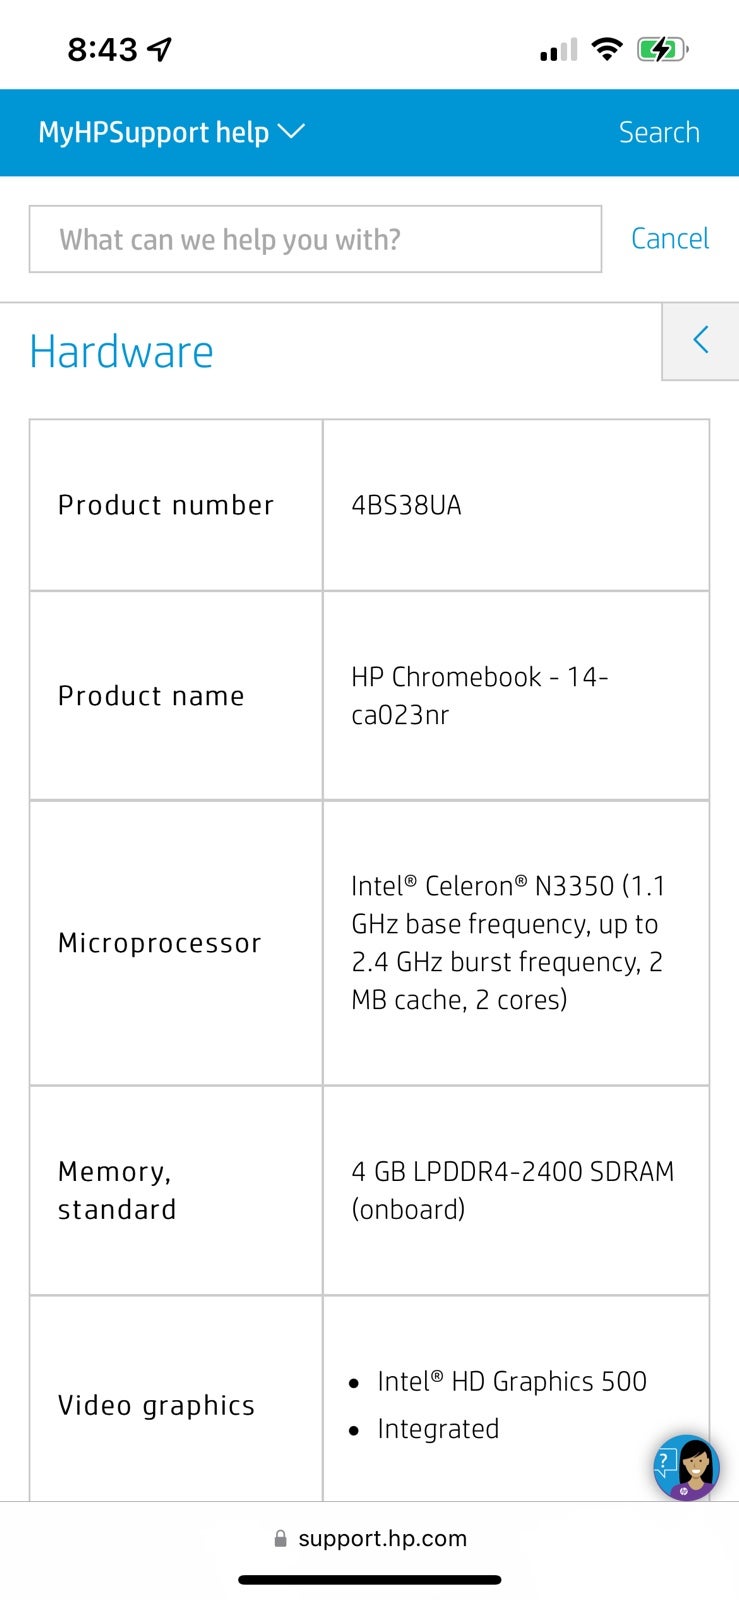
Task: Expand the MyHPSupport help dropdown
Action: coord(171,132)
